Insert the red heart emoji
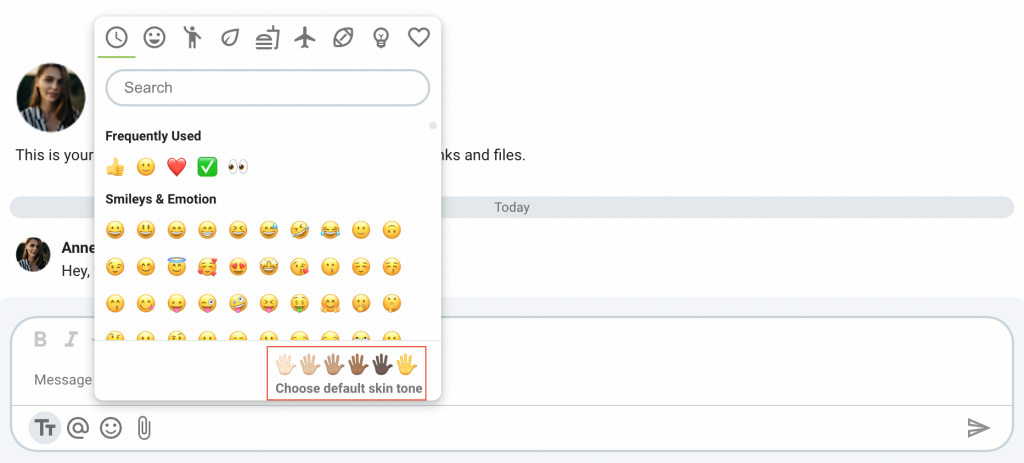Screen dimensions: 1024x463 176,167
